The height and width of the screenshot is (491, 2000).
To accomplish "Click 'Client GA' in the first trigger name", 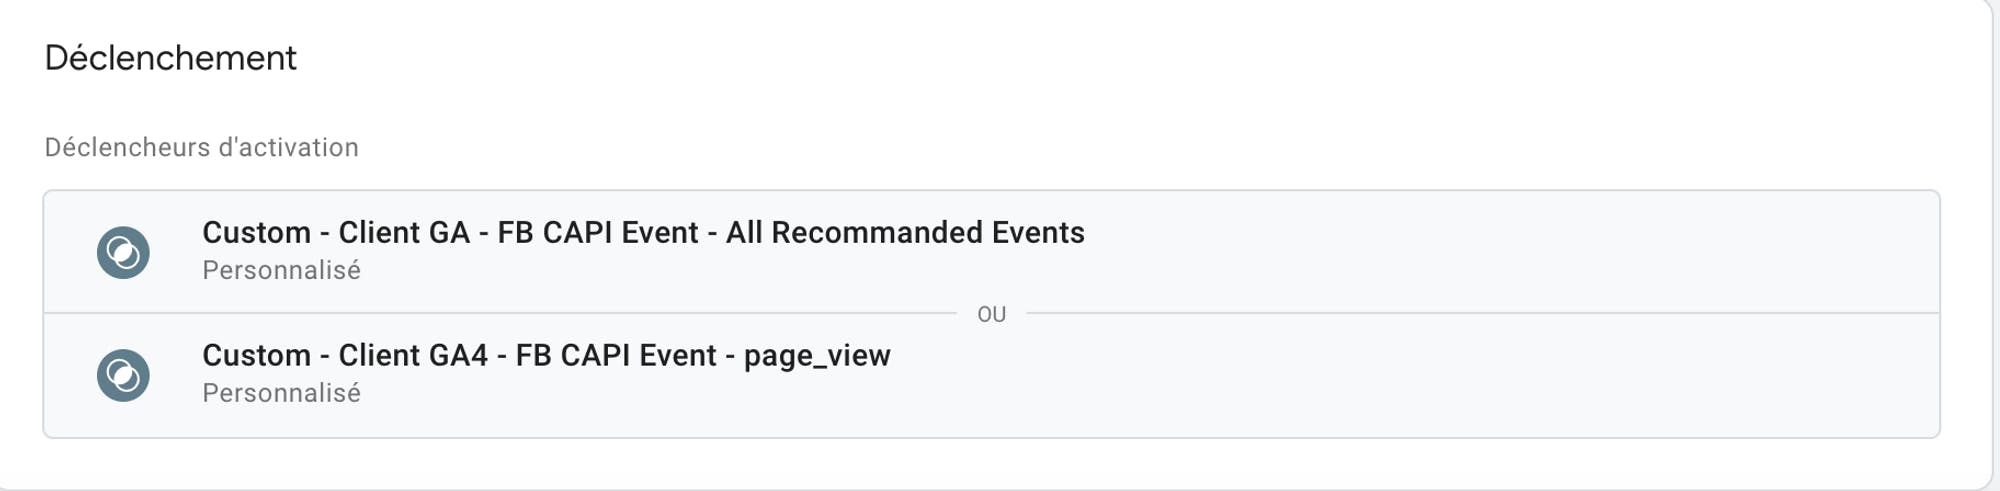I will coord(404,233).
